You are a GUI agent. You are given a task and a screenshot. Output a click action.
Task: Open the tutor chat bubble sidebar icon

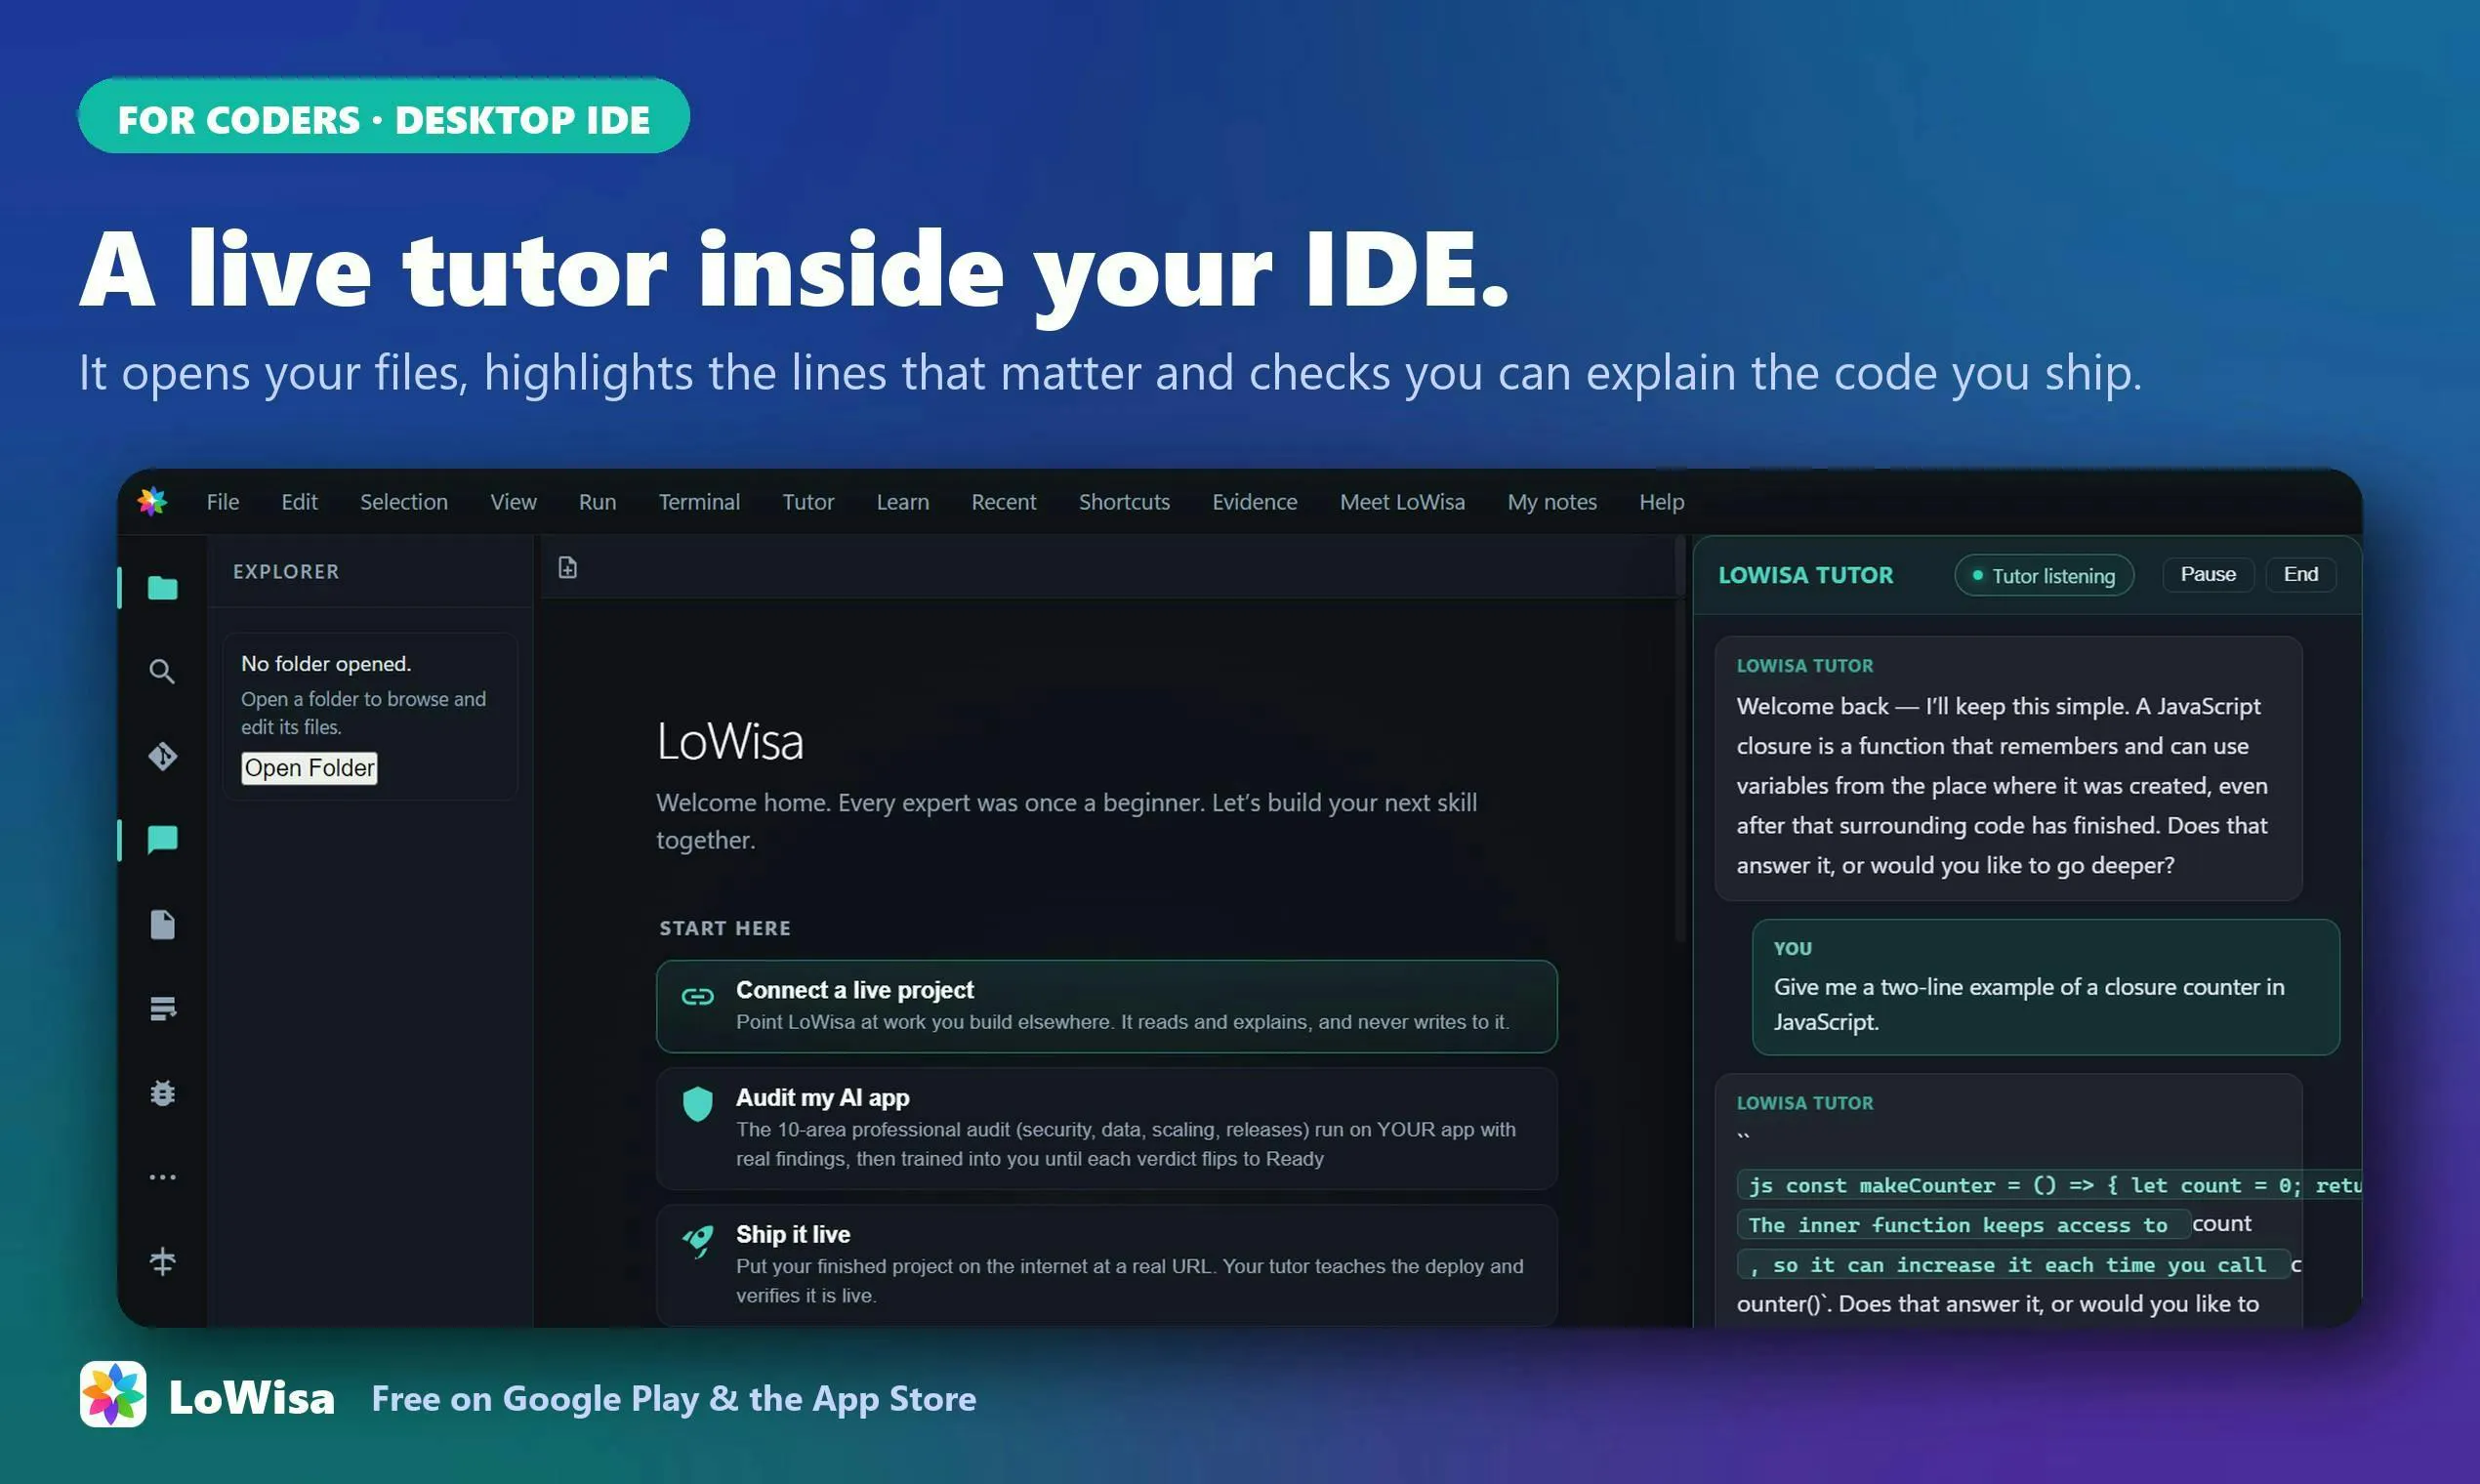click(x=162, y=840)
